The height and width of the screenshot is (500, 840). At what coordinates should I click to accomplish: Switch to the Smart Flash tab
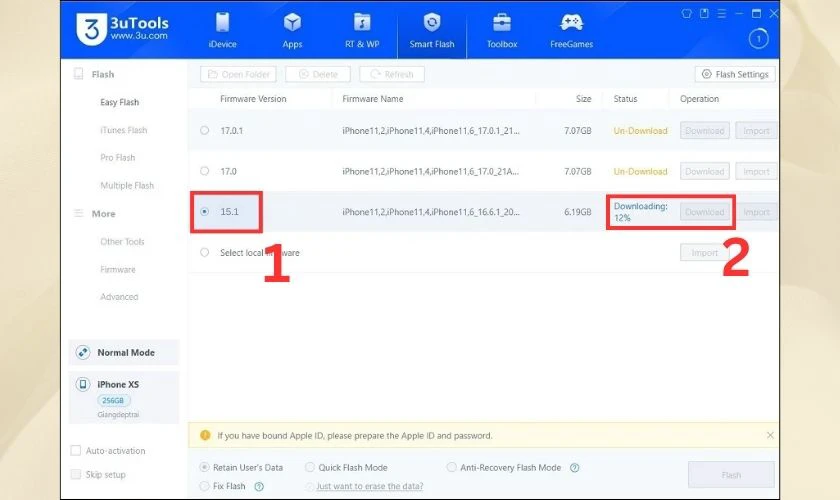point(432,30)
